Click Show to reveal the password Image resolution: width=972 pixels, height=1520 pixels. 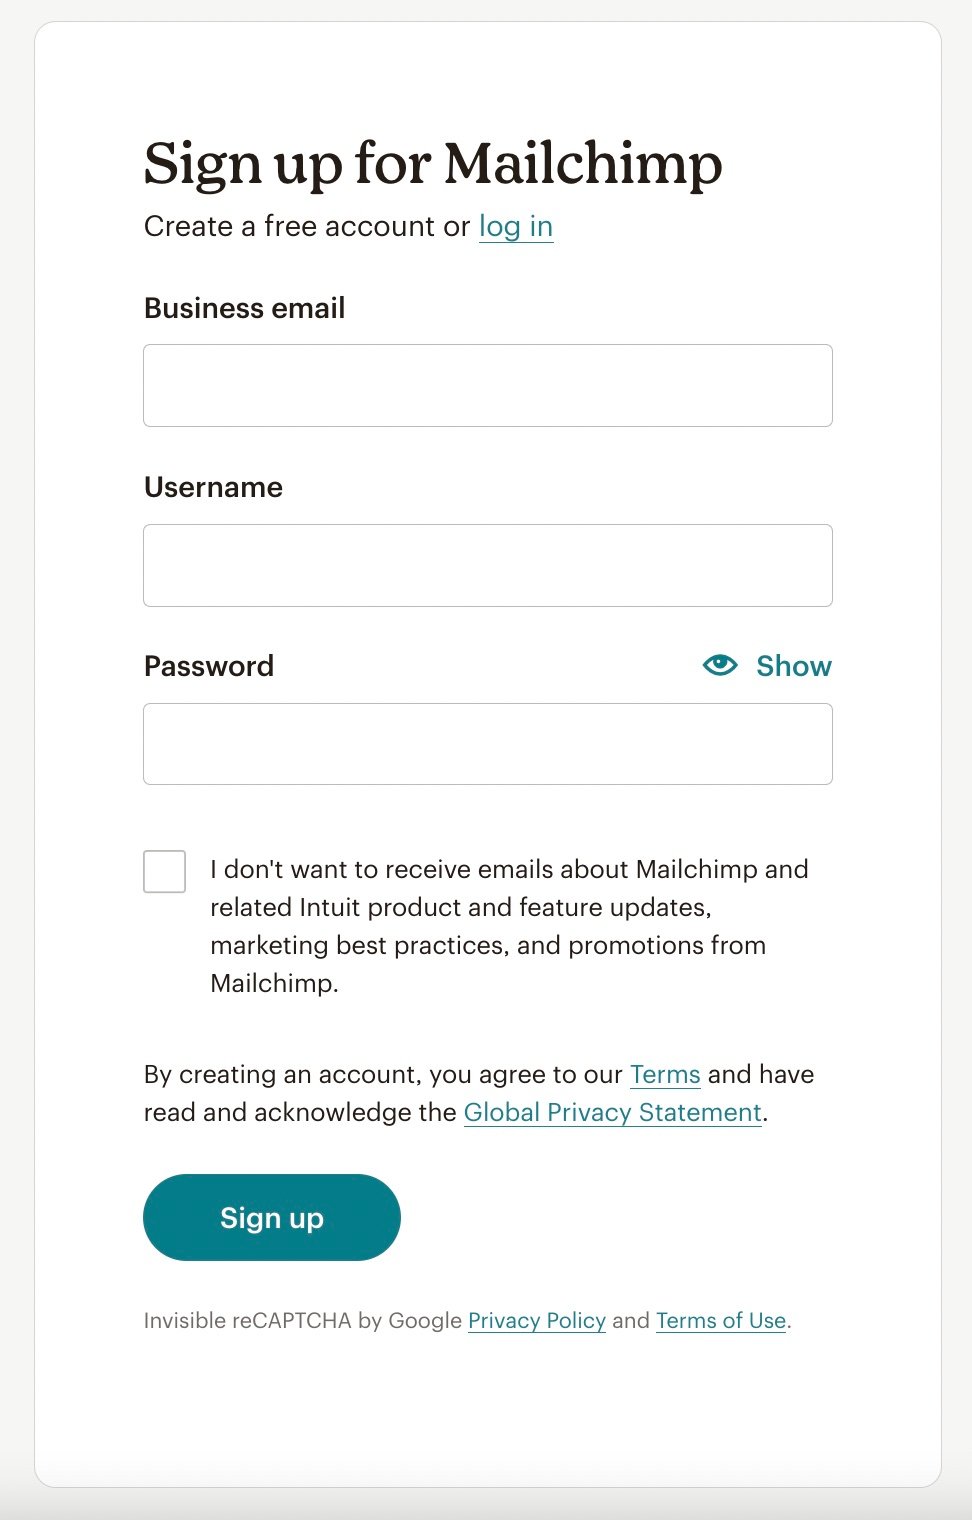(793, 665)
